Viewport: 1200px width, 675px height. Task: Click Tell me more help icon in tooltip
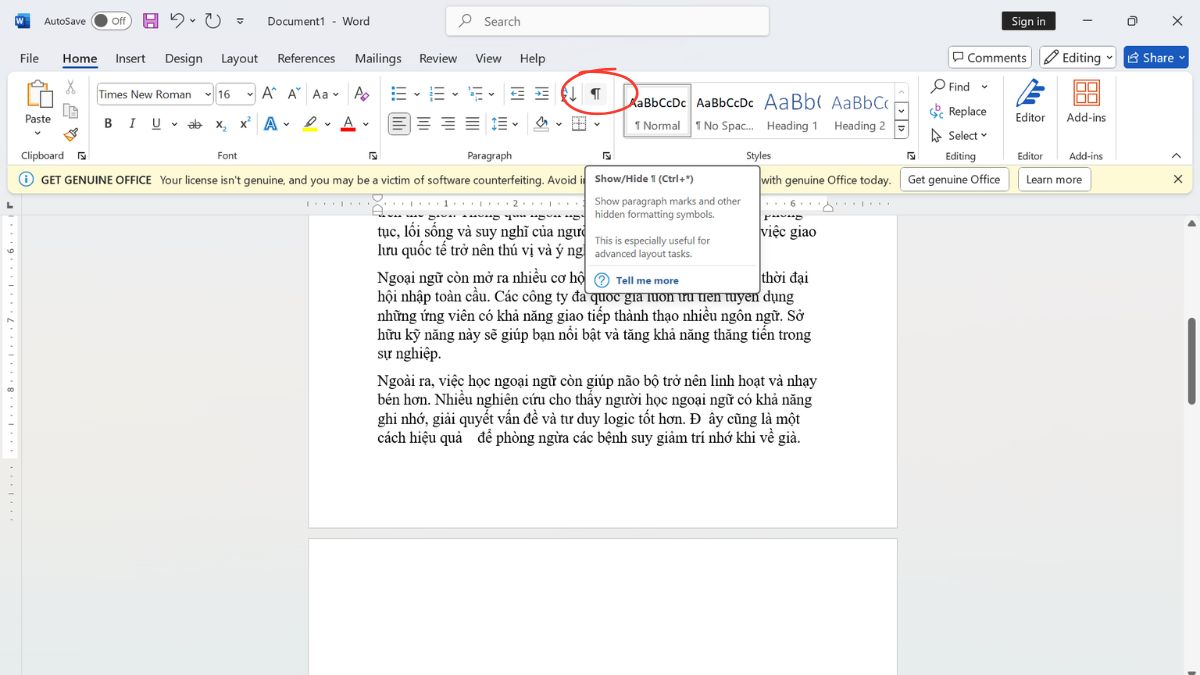click(602, 280)
